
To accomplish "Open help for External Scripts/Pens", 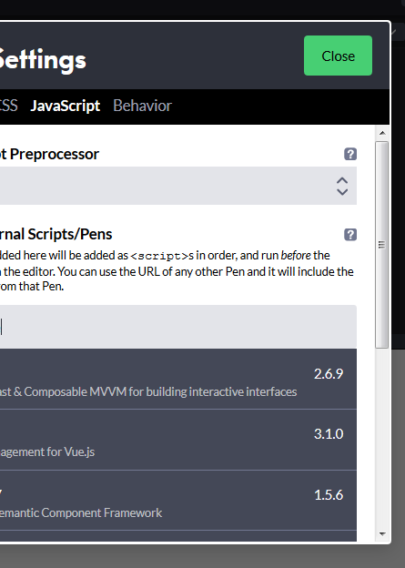I will click(x=350, y=234).
